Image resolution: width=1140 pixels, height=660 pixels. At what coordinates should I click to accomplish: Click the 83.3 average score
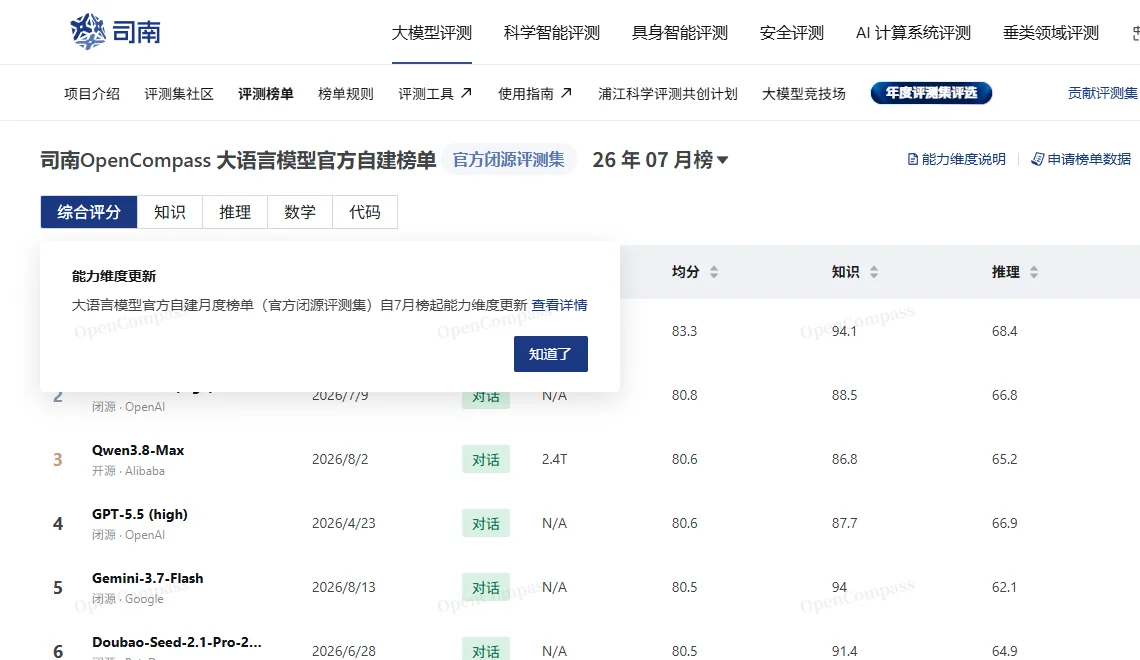point(684,331)
